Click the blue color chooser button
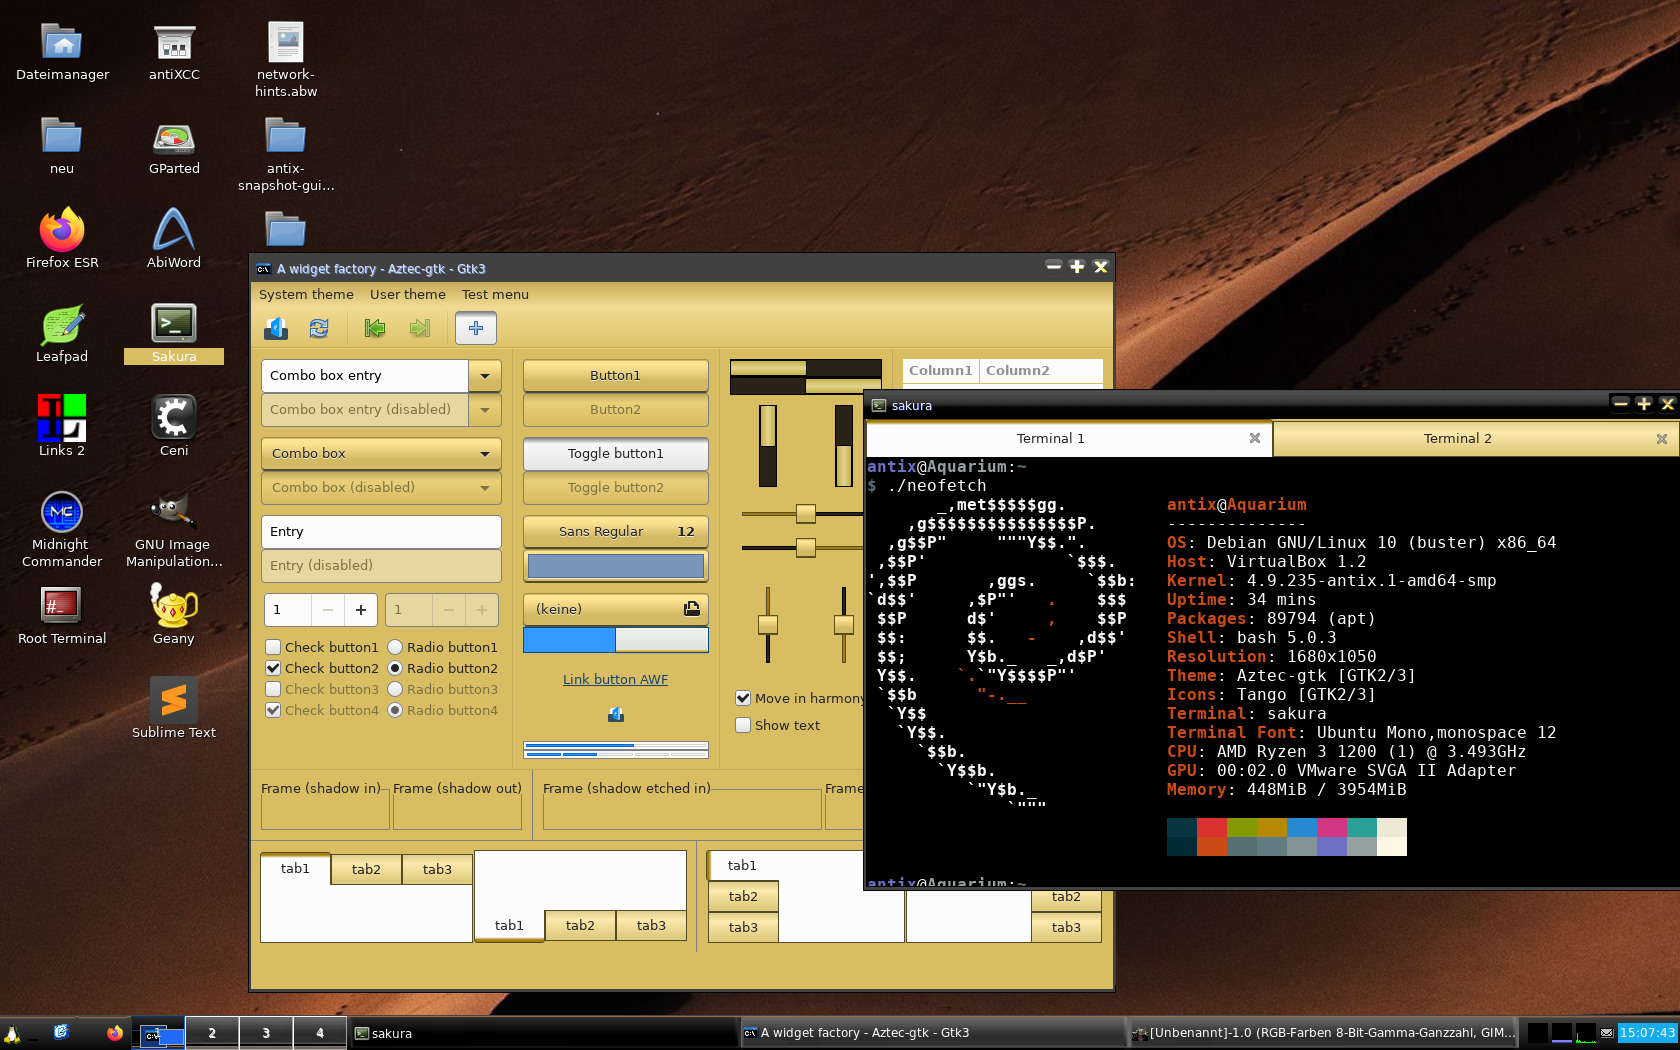This screenshot has height=1050, width=1680. pyautogui.click(x=615, y=566)
